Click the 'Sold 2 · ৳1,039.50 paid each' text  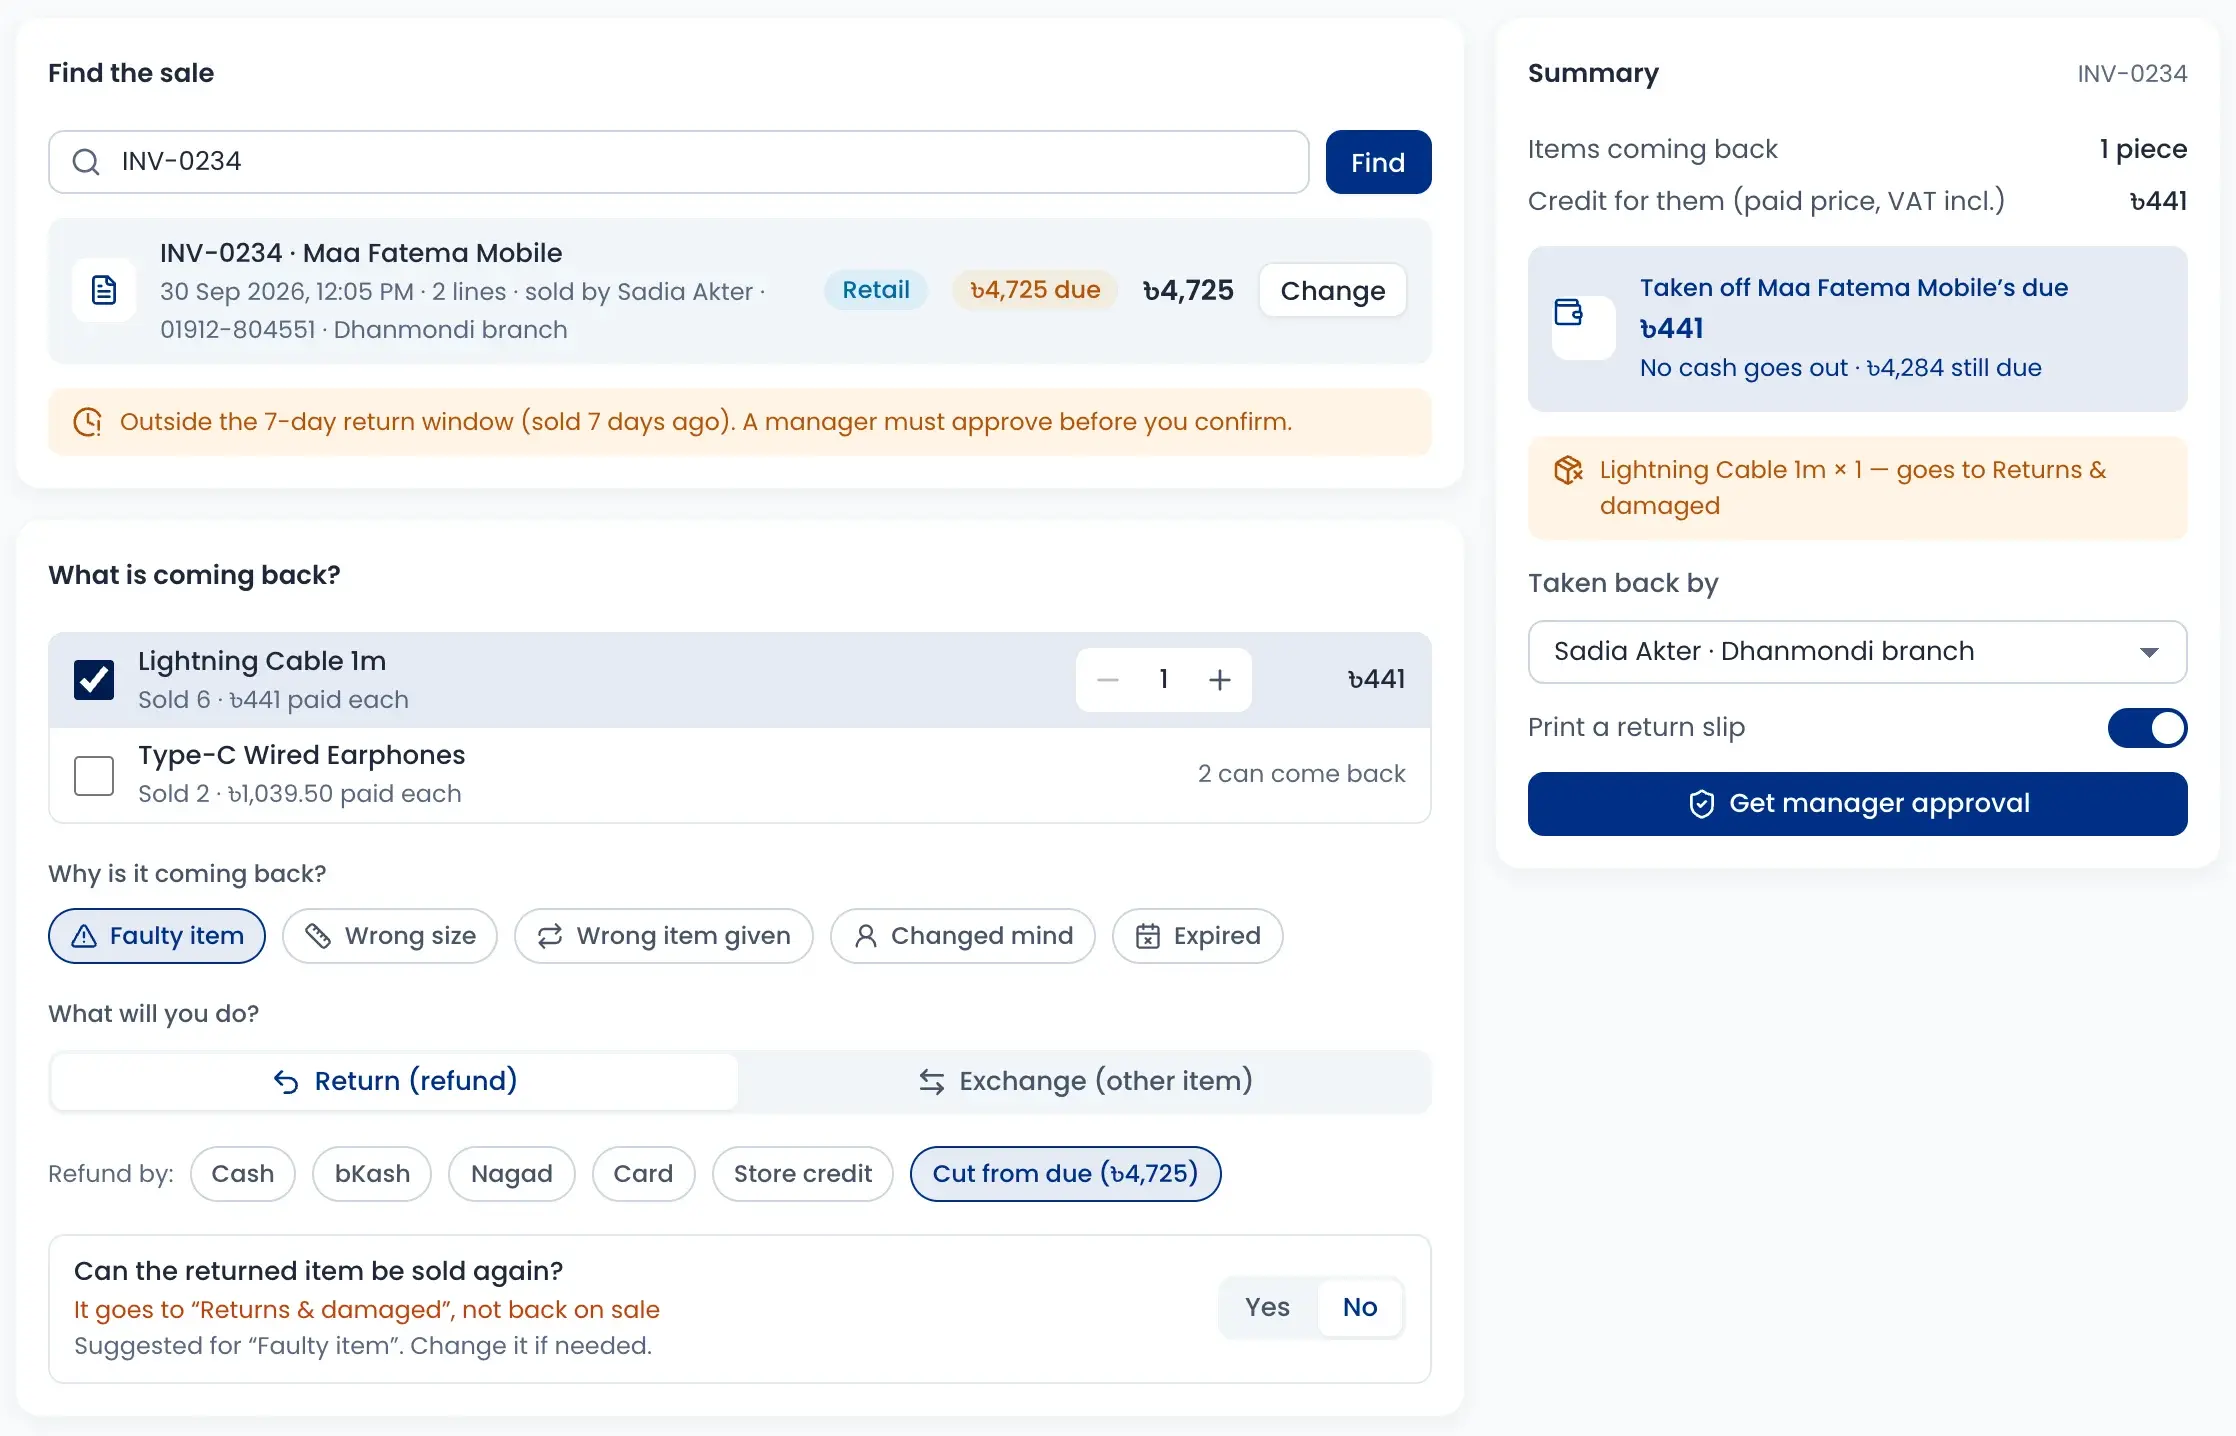(x=300, y=794)
